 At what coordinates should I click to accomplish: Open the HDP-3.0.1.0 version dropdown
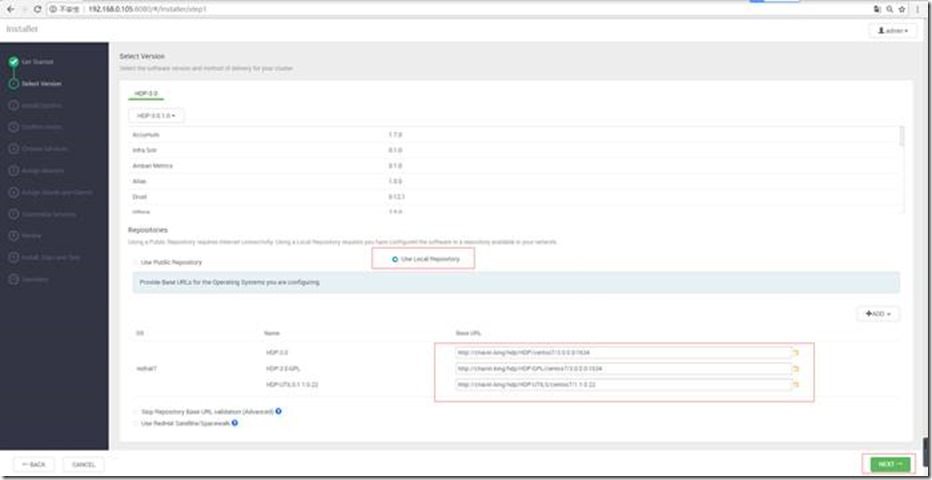point(157,116)
